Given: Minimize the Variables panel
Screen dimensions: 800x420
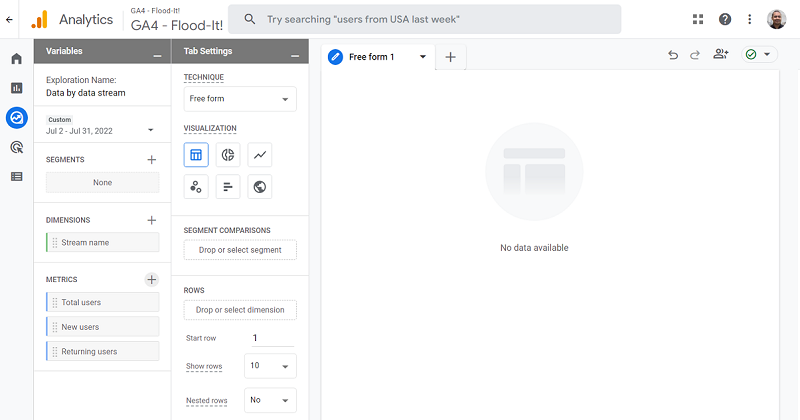Looking at the screenshot, I should [x=157, y=56].
